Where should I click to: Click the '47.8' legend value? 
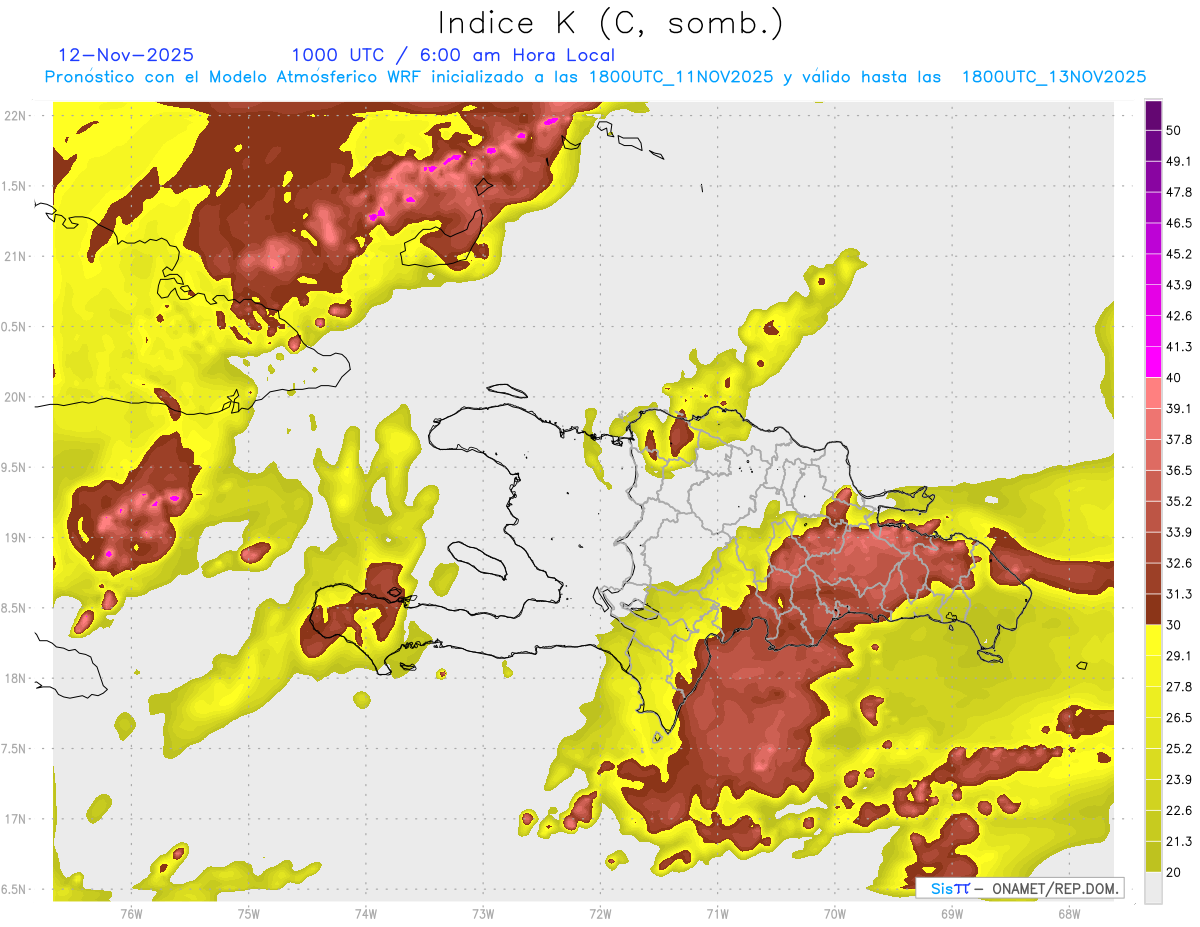click(x=1179, y=192)
